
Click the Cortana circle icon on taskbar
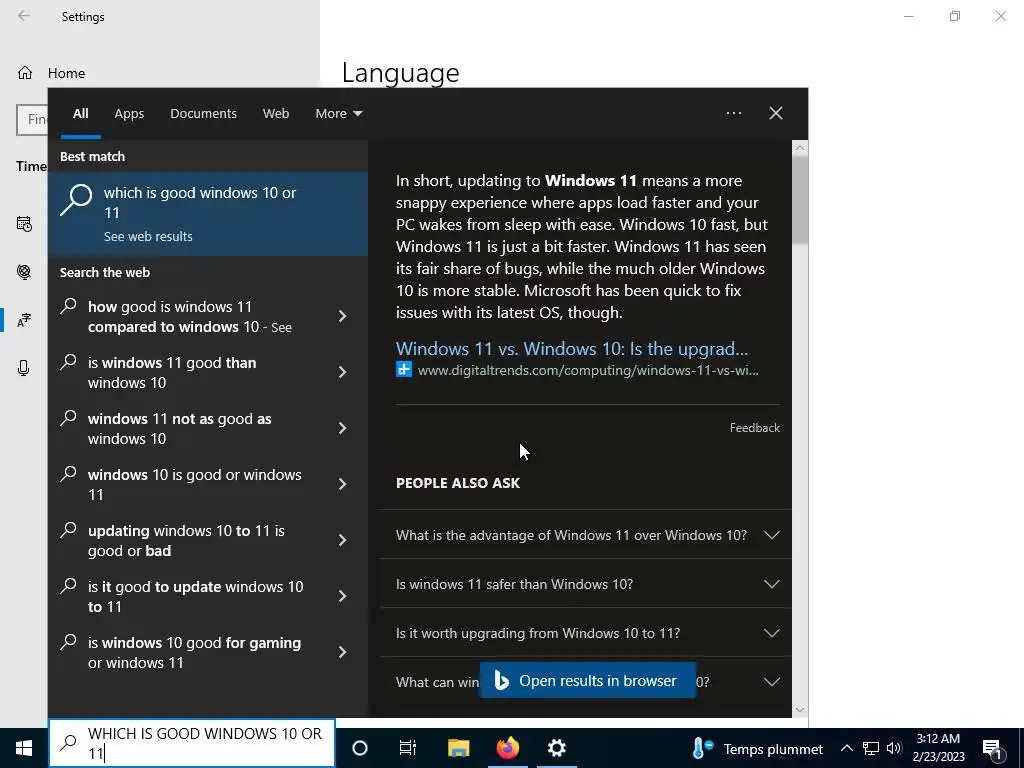[360, 748]
